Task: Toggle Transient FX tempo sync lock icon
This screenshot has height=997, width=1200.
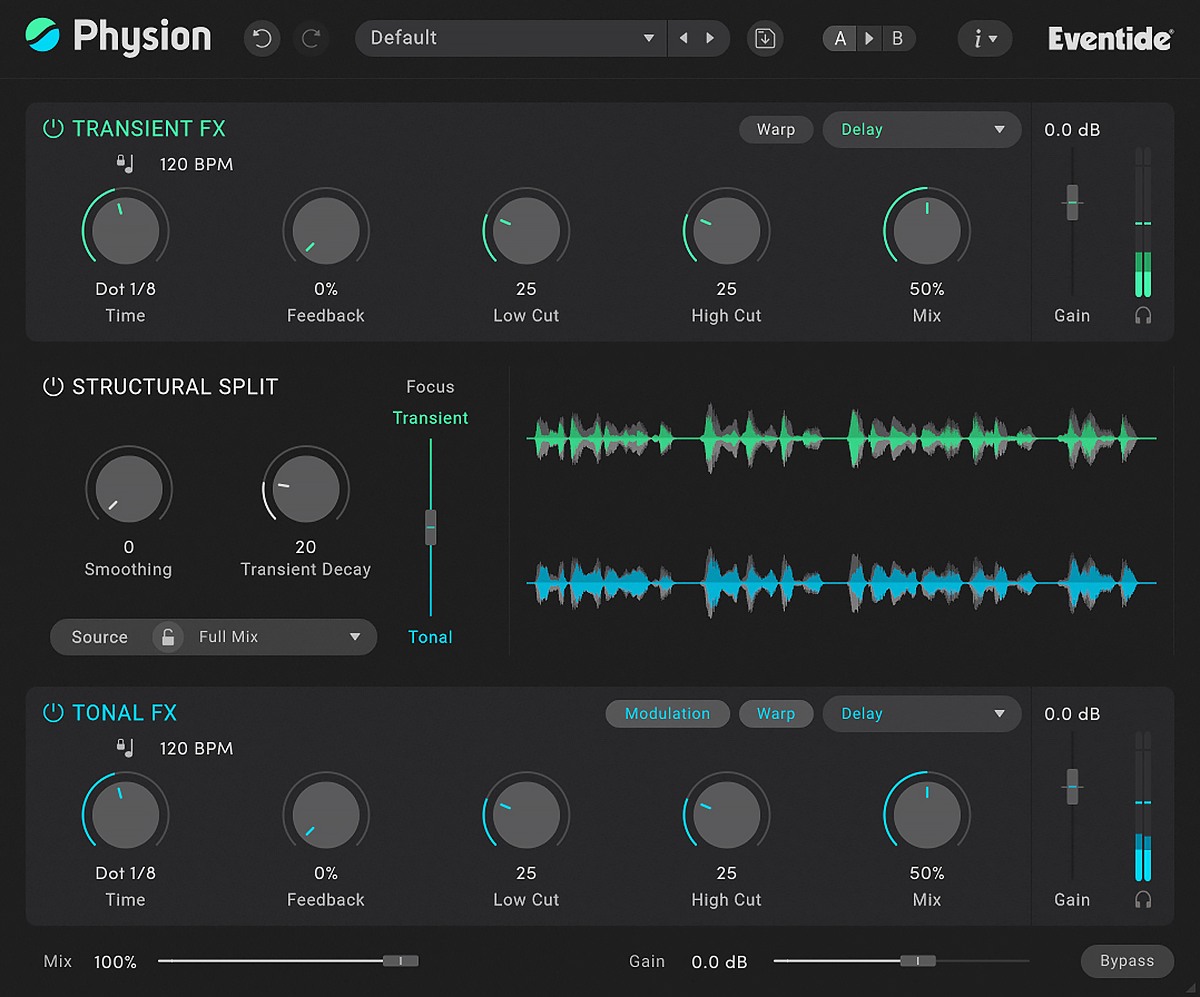Action: [125, 163]
